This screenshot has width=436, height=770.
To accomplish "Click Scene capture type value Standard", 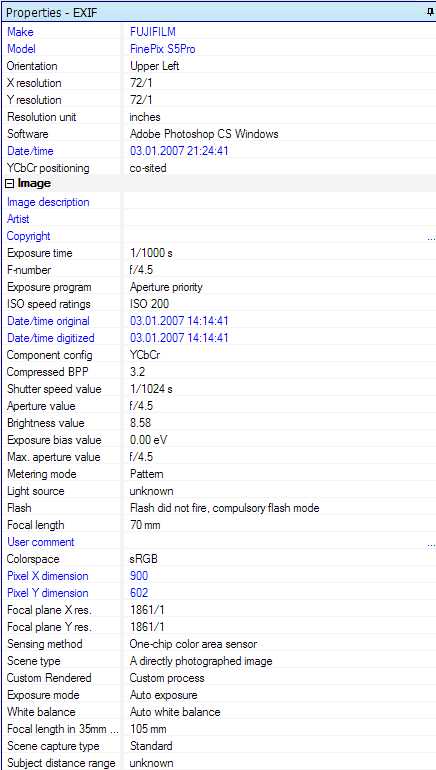I will click(151, 746).
